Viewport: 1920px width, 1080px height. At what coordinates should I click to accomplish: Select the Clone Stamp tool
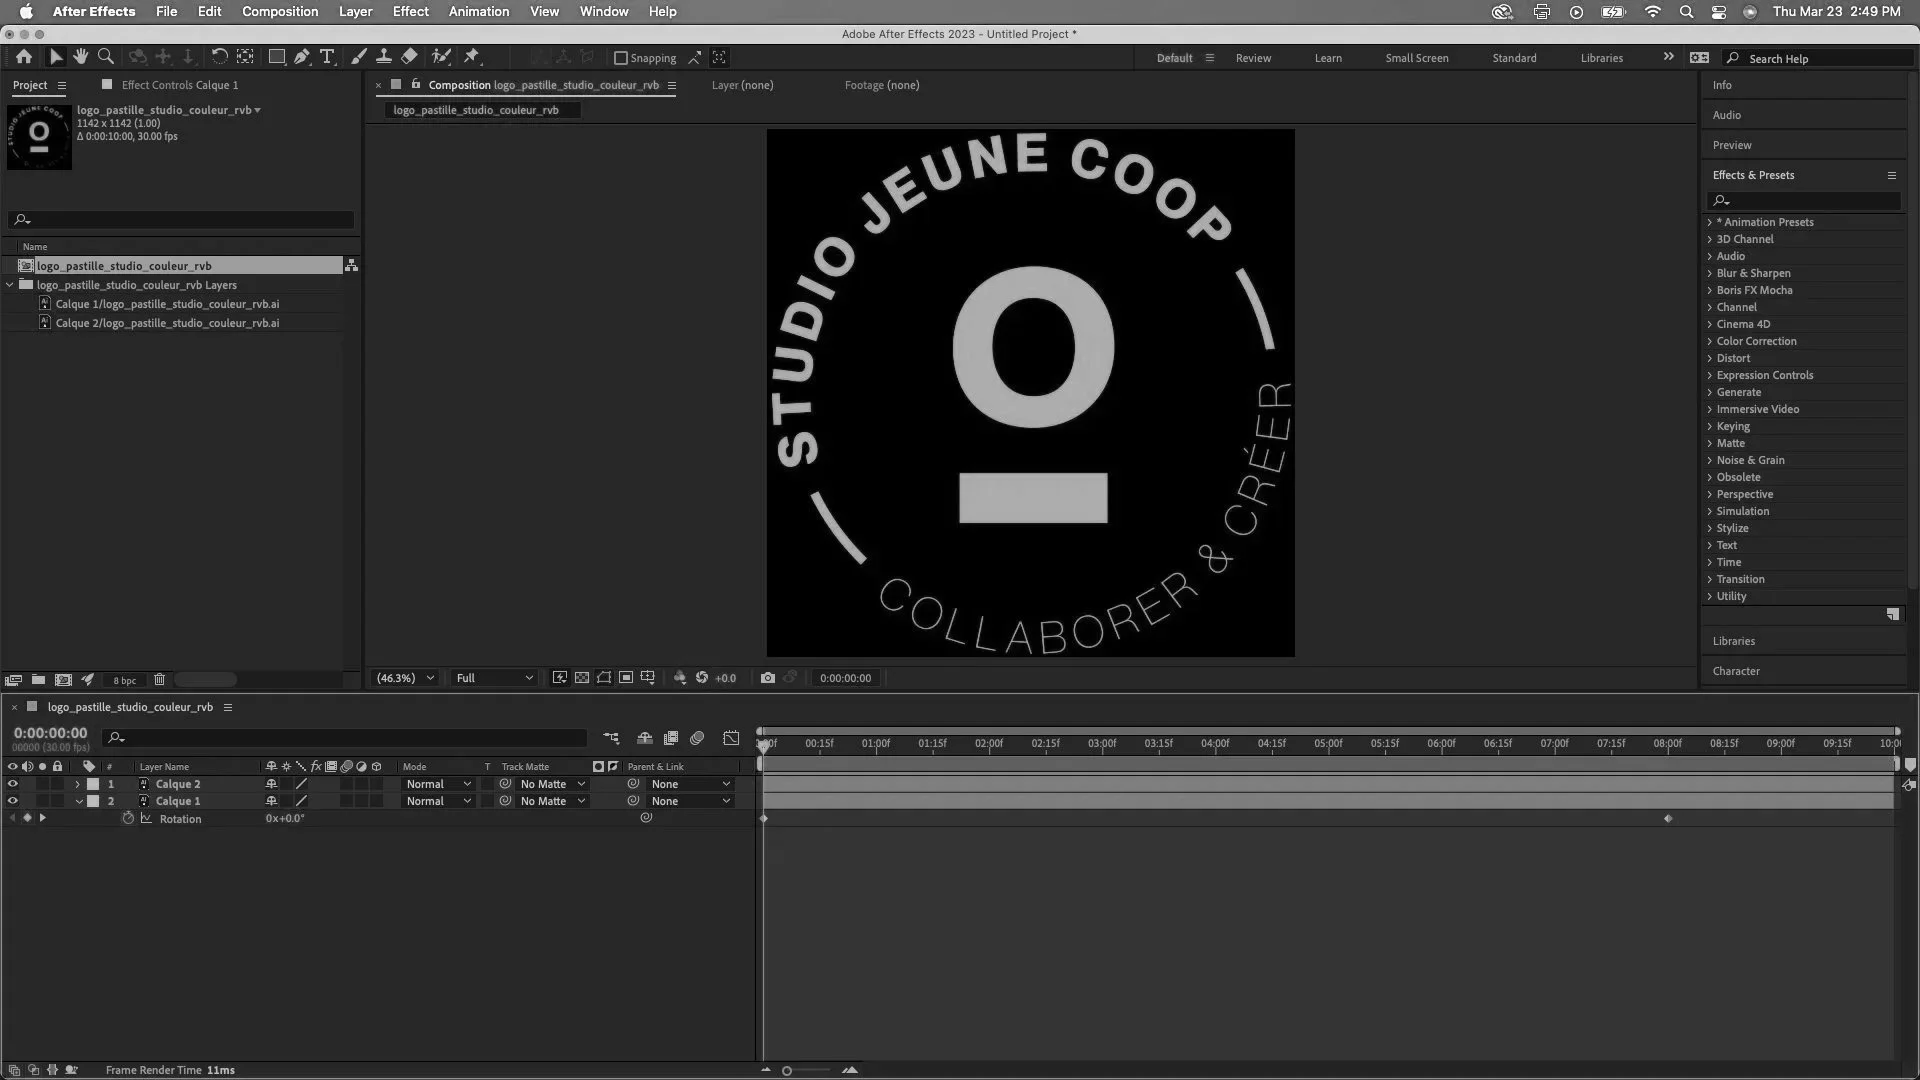pos(383,57)
